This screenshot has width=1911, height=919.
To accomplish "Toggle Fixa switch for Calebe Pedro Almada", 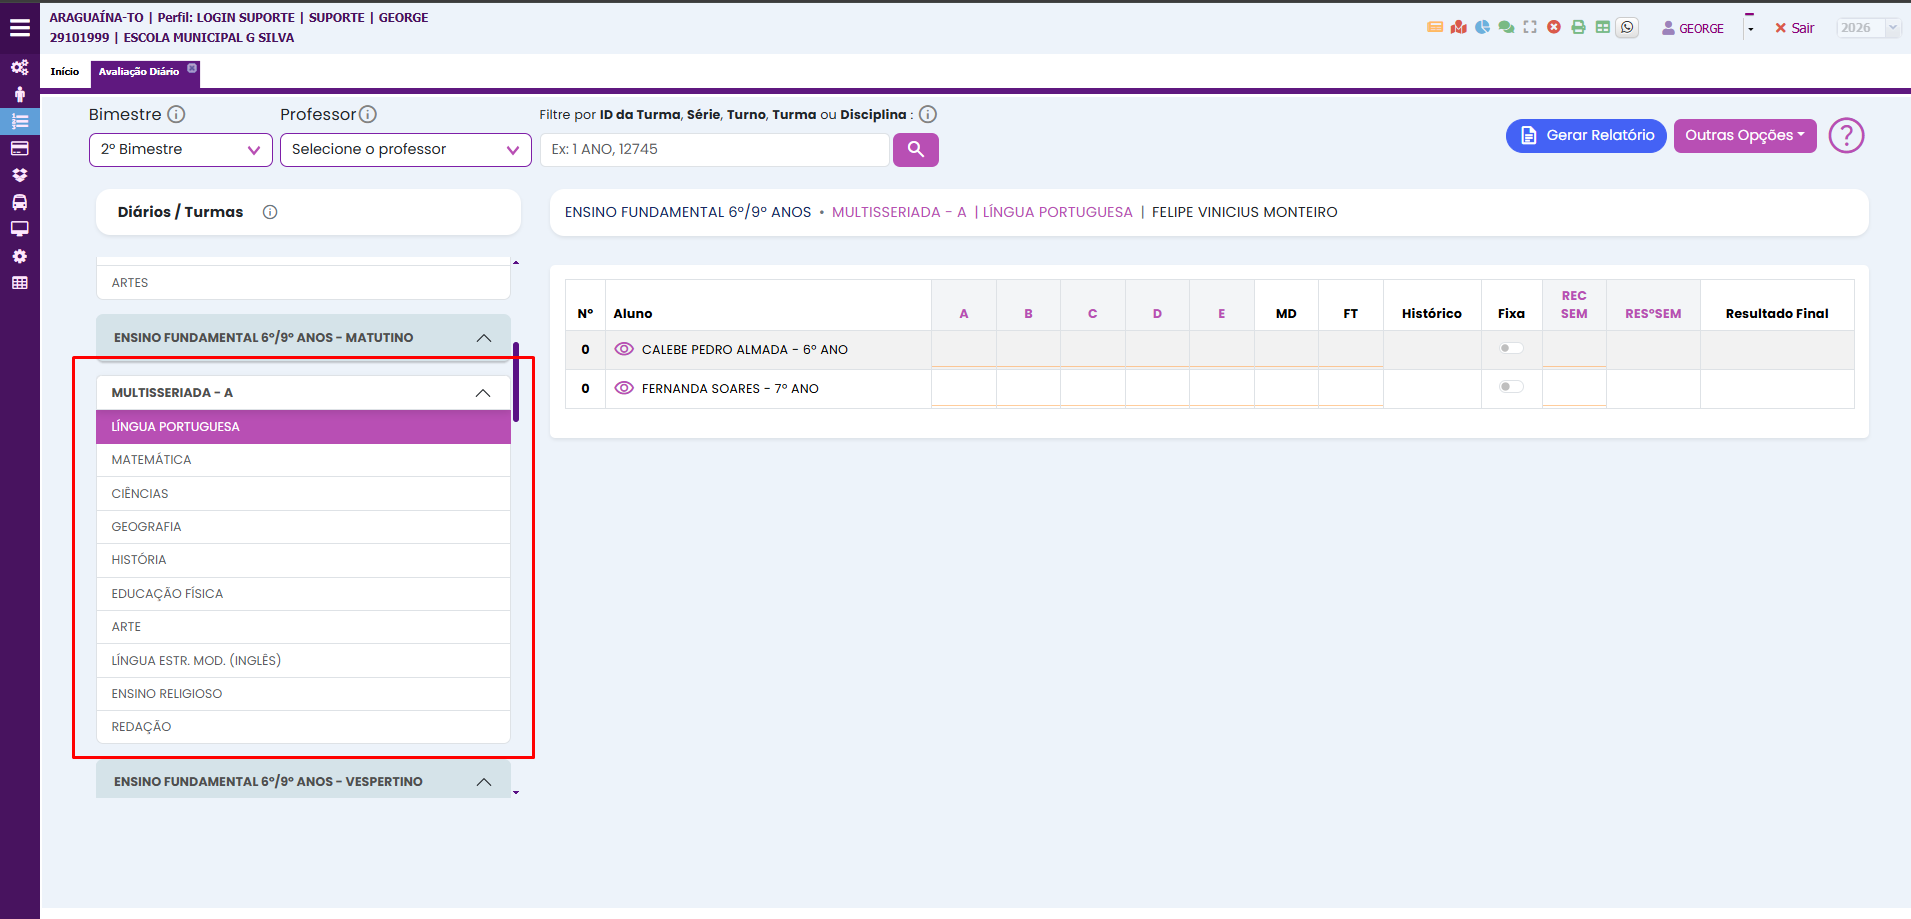I will click(x=1511, y=349).
